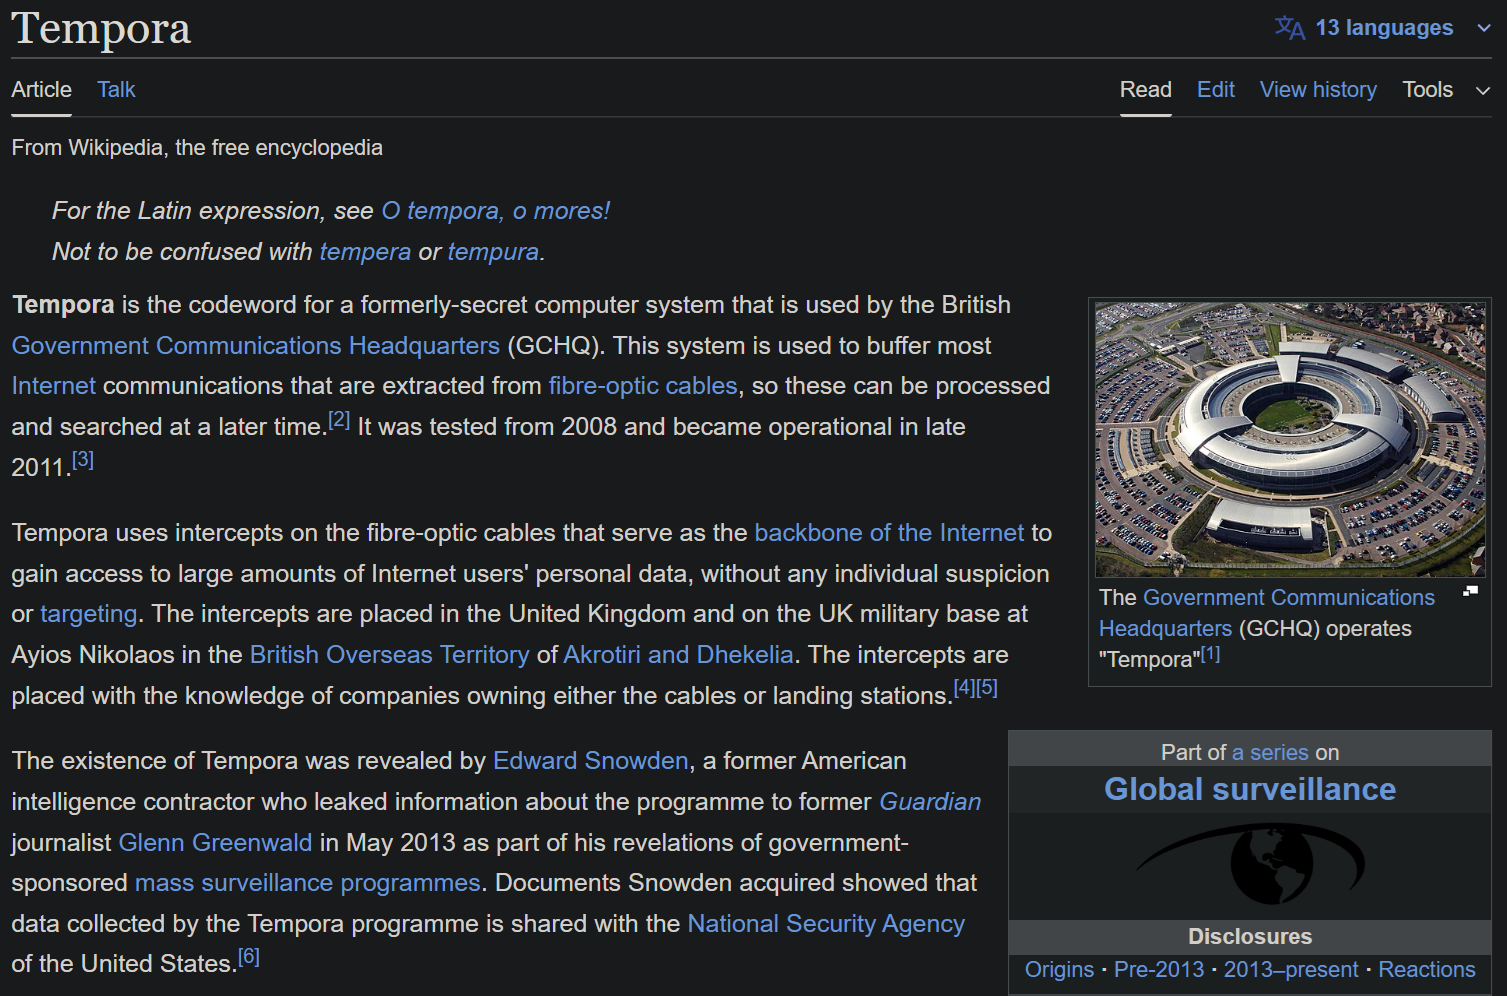
Task: Click the italic Guardian link
Action: coord(930,802)
